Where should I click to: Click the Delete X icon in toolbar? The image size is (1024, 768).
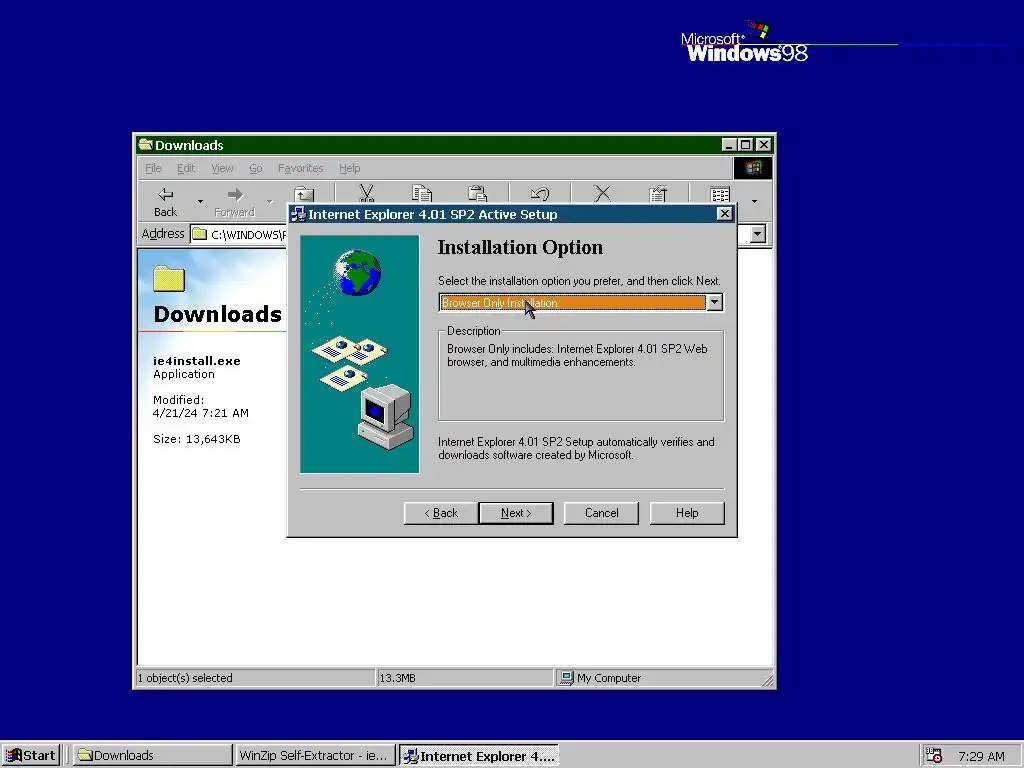(x=602, y=193)
